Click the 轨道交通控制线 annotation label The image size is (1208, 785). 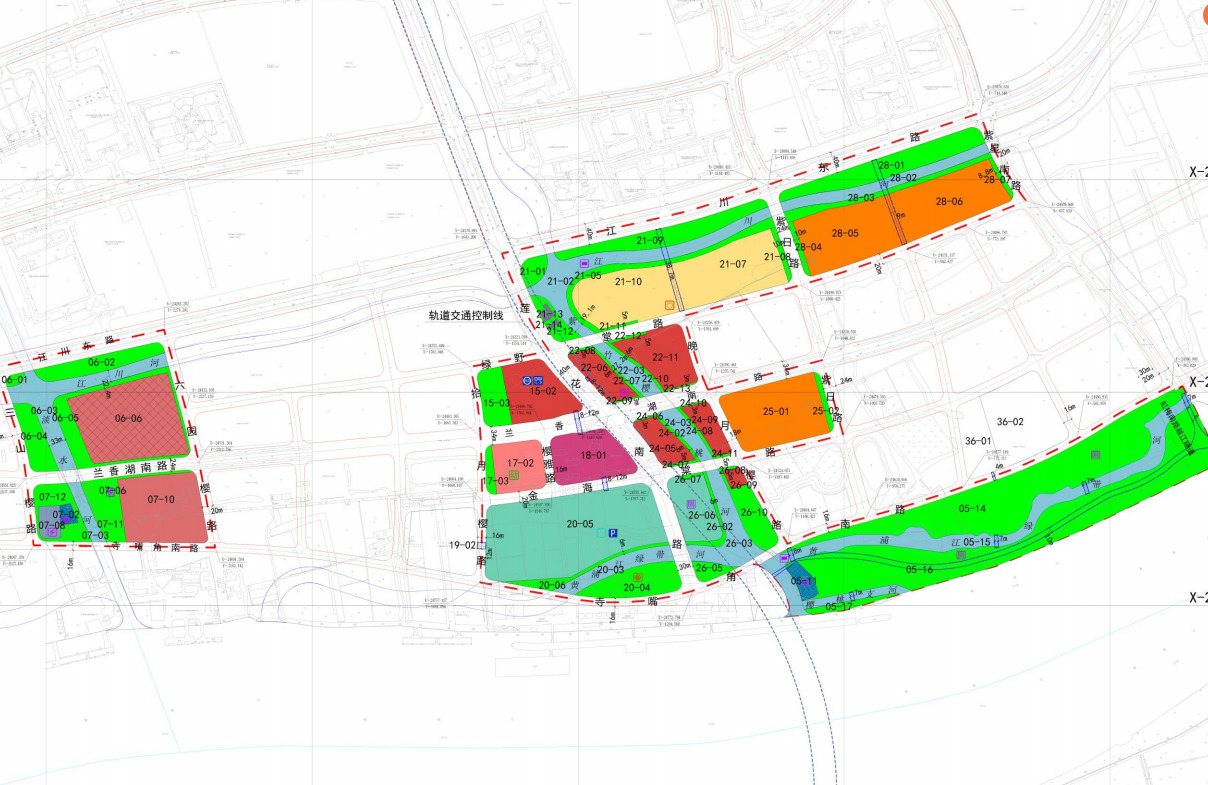[465, 315]
